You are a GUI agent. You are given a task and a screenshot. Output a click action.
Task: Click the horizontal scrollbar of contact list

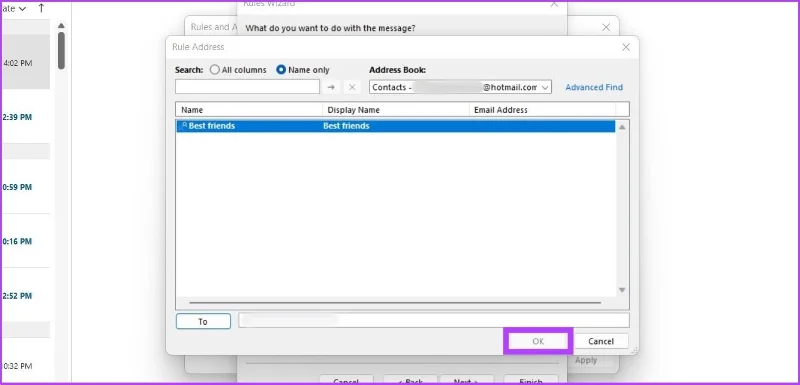[x=395, y=302]
